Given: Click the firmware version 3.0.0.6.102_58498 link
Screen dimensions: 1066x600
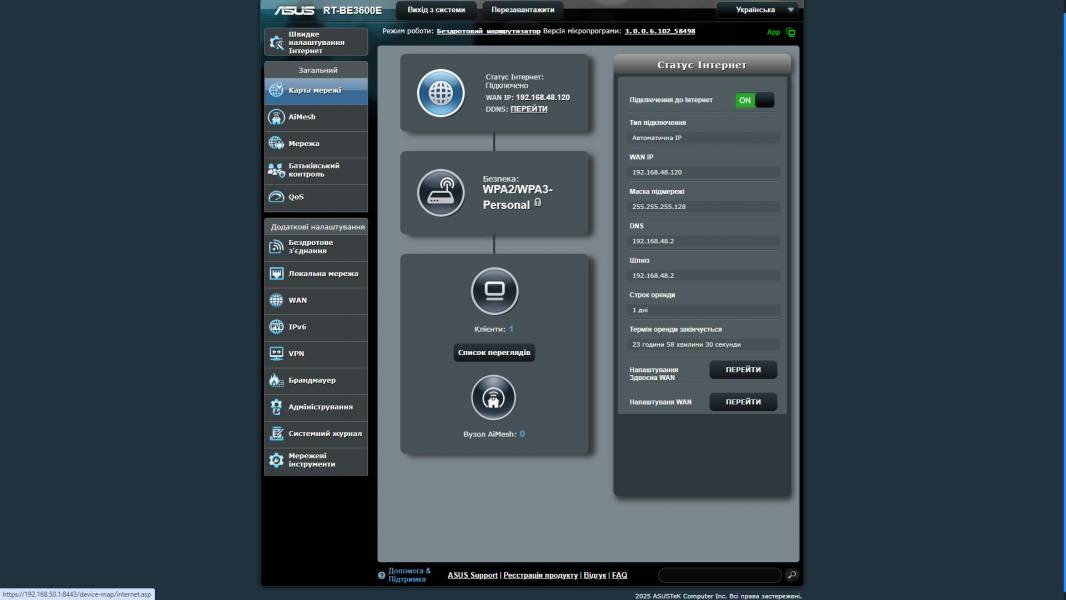Looking at the screenshot, I should click(659, 31).
